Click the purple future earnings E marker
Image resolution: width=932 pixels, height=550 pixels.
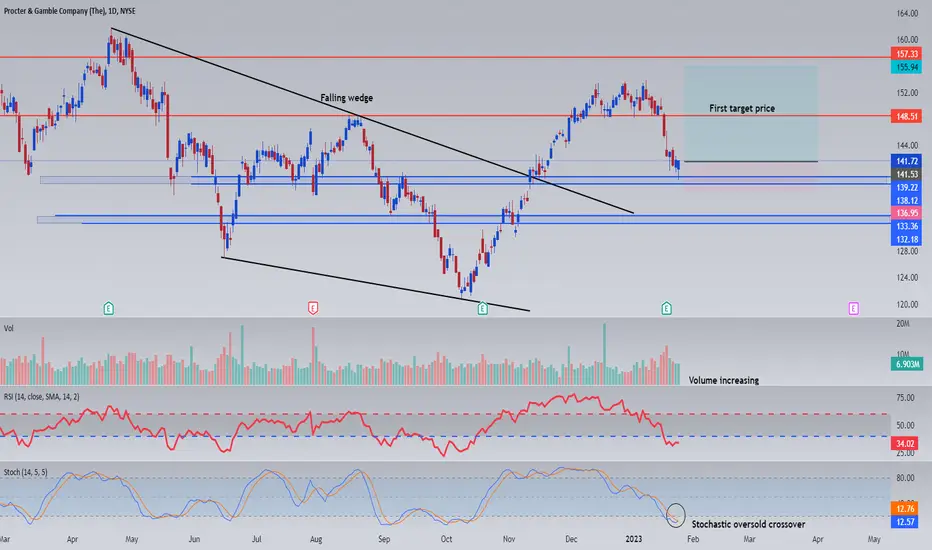pyautogui.click(x=854, y=308)
